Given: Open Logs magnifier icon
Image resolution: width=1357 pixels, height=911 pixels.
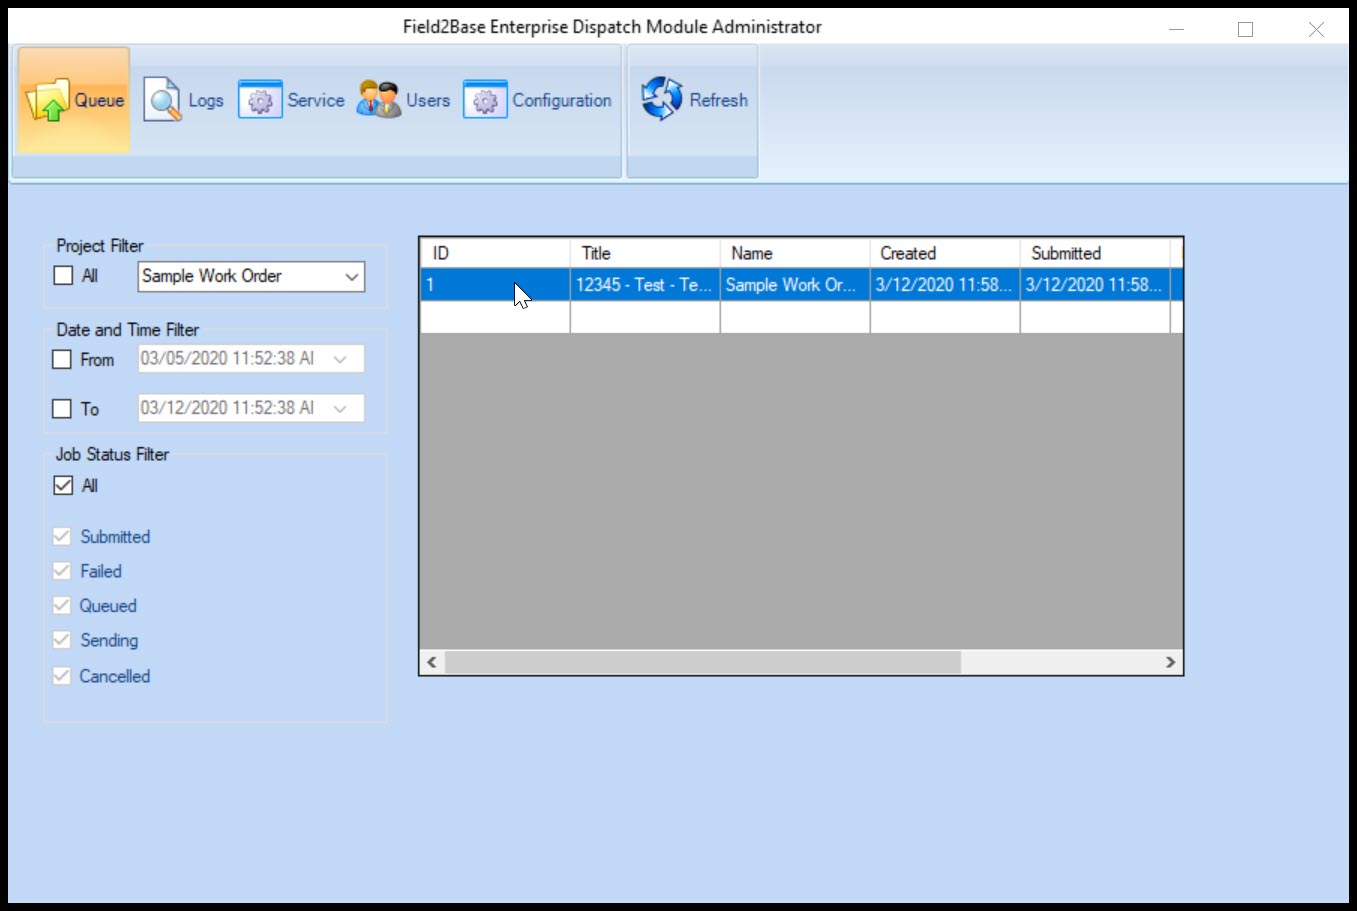Looking at the screenshot, I should point(162,100).
